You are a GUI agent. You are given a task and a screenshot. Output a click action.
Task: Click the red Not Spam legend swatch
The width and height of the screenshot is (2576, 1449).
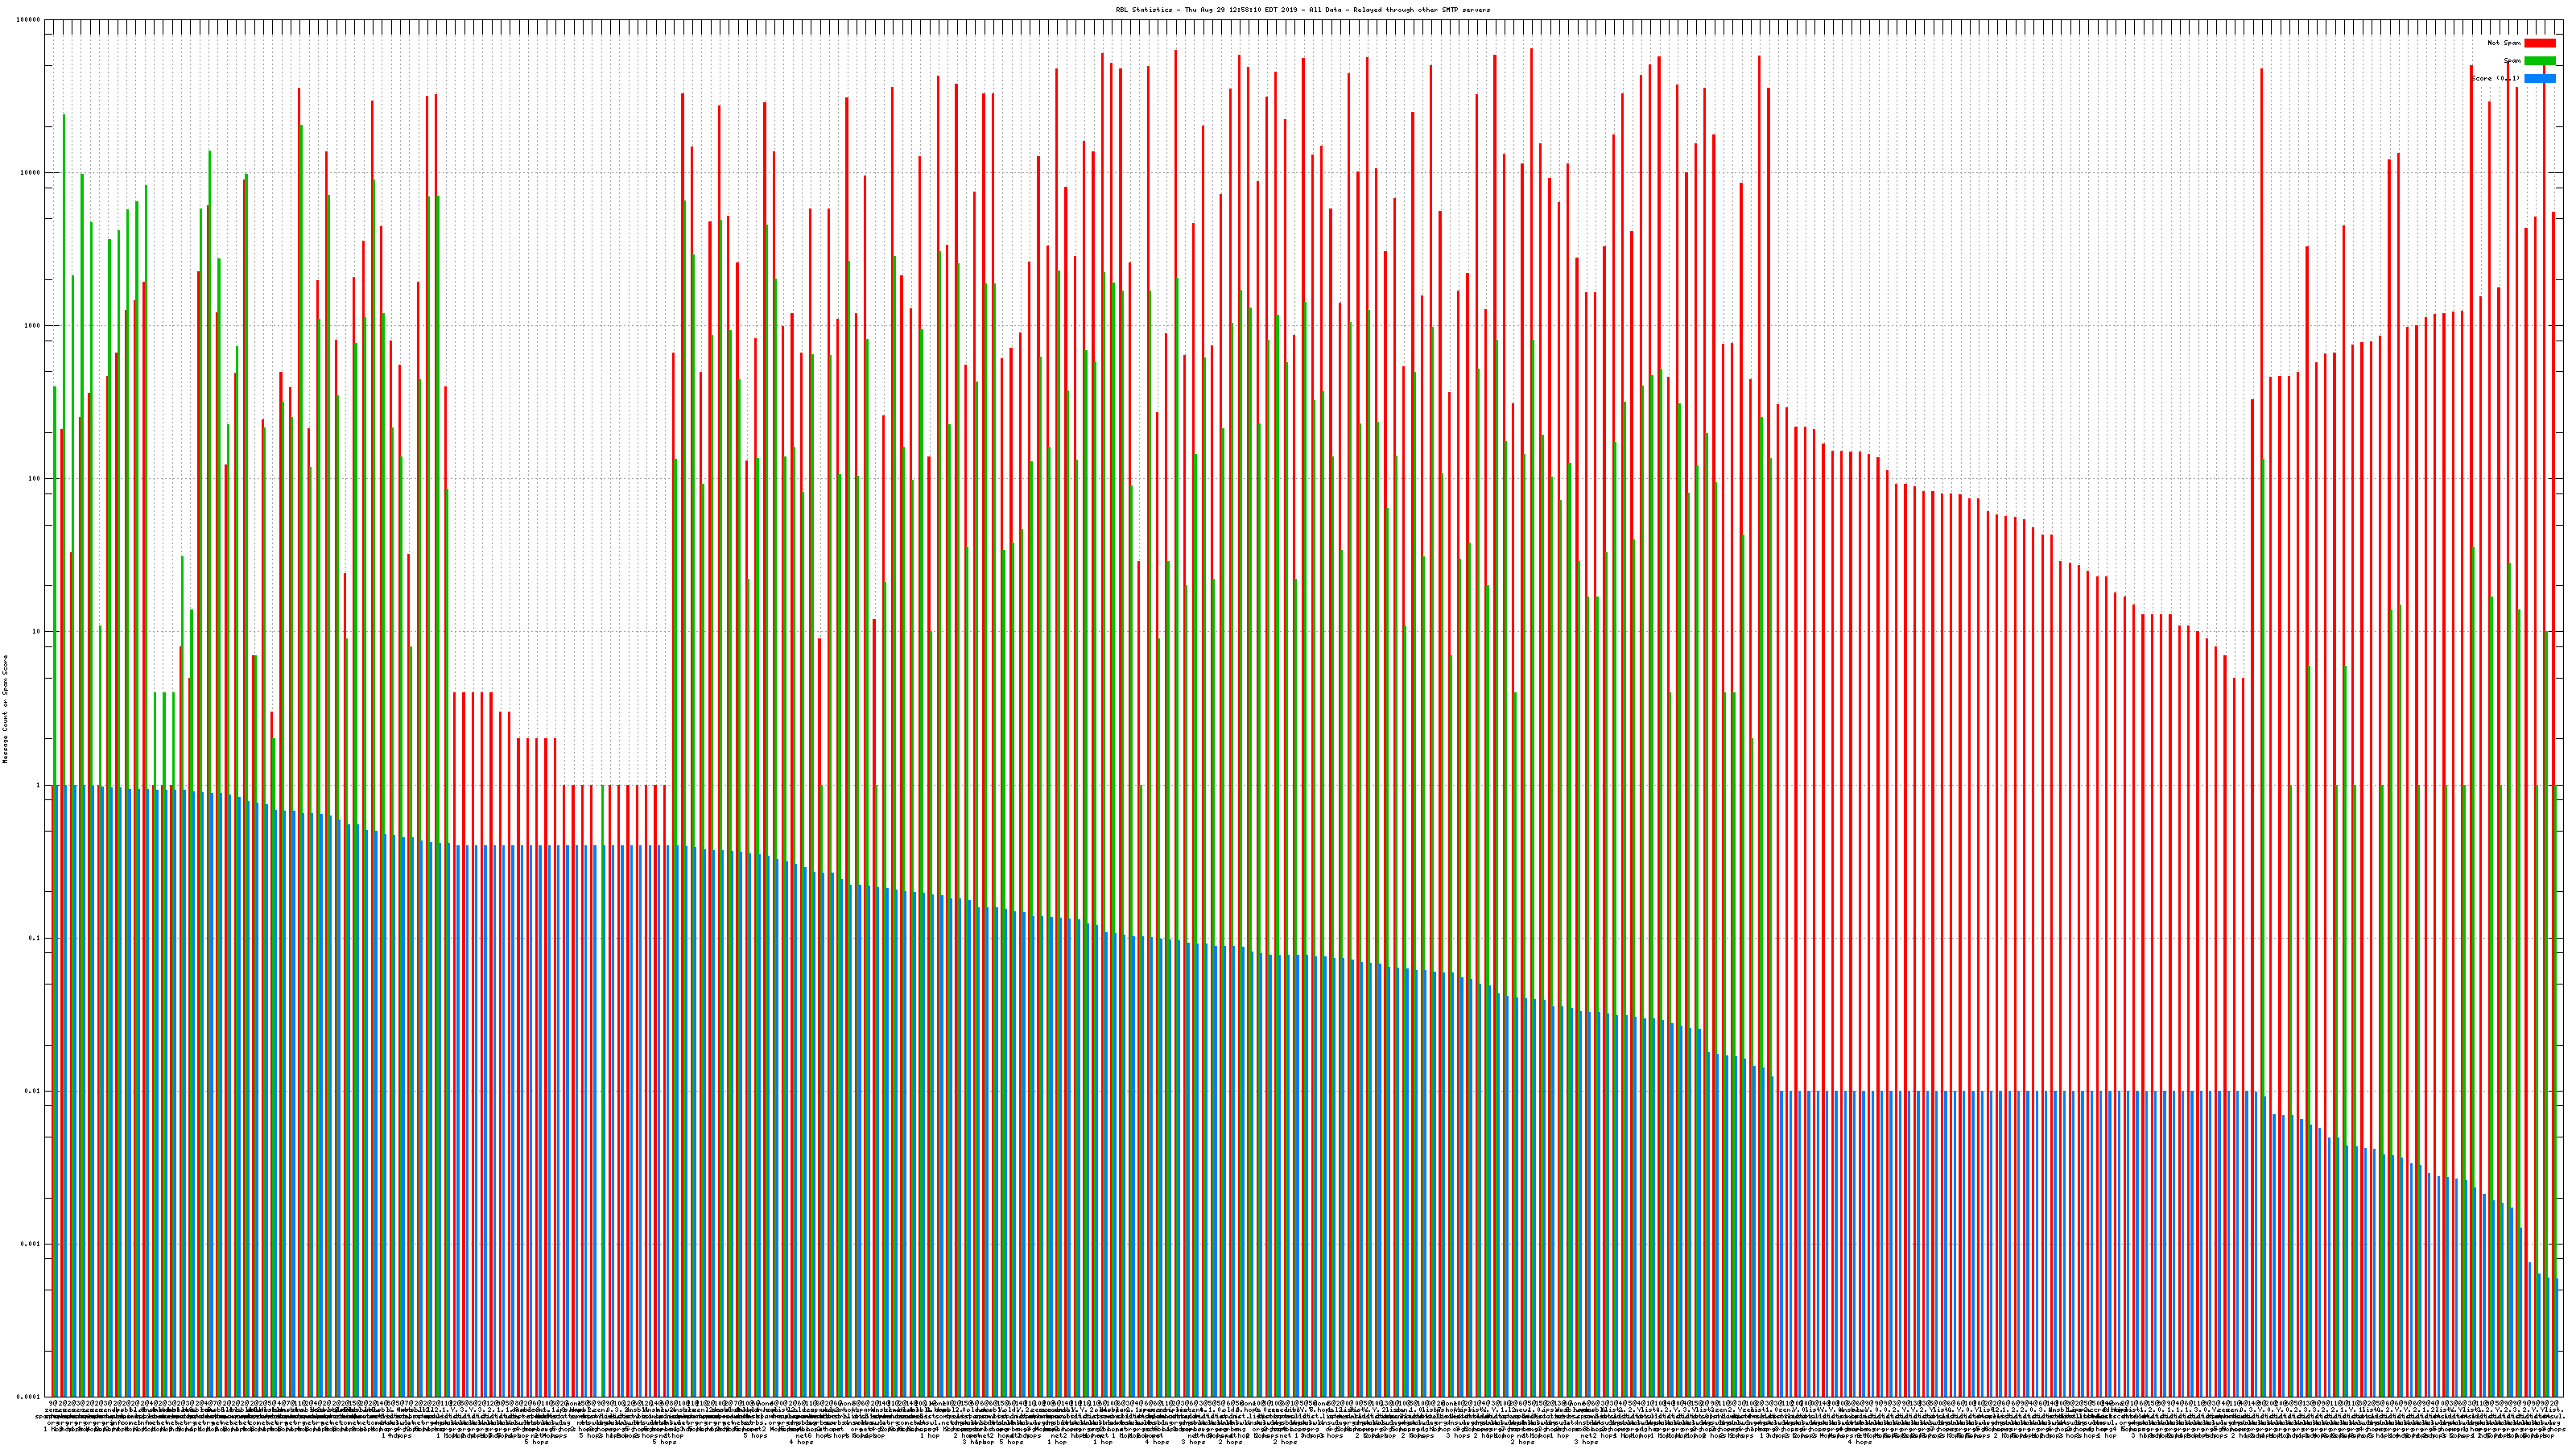[x=2539, y=43]
